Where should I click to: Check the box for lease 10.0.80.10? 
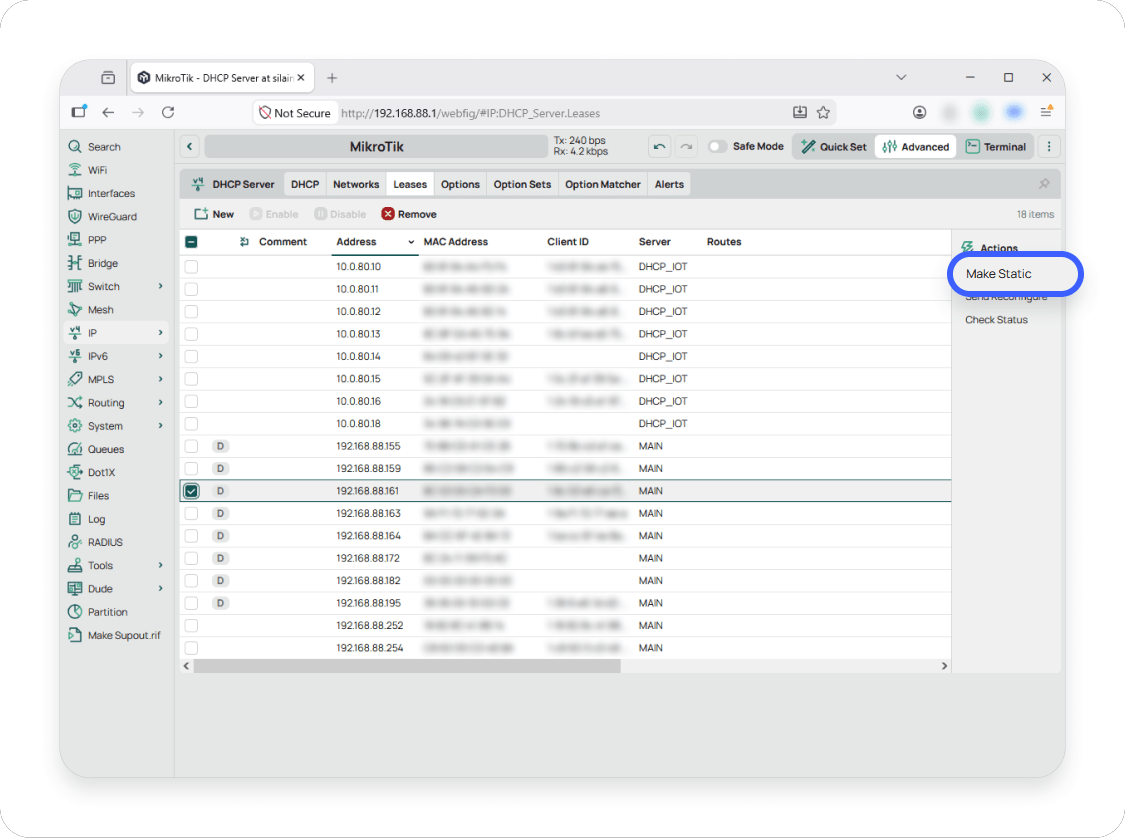pos(191,267)
